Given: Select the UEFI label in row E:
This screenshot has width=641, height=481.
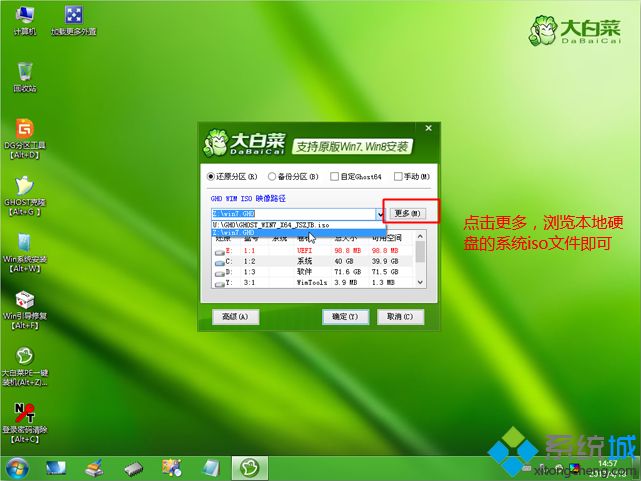Looking at the screenshot, I should (x=305, y=251).
